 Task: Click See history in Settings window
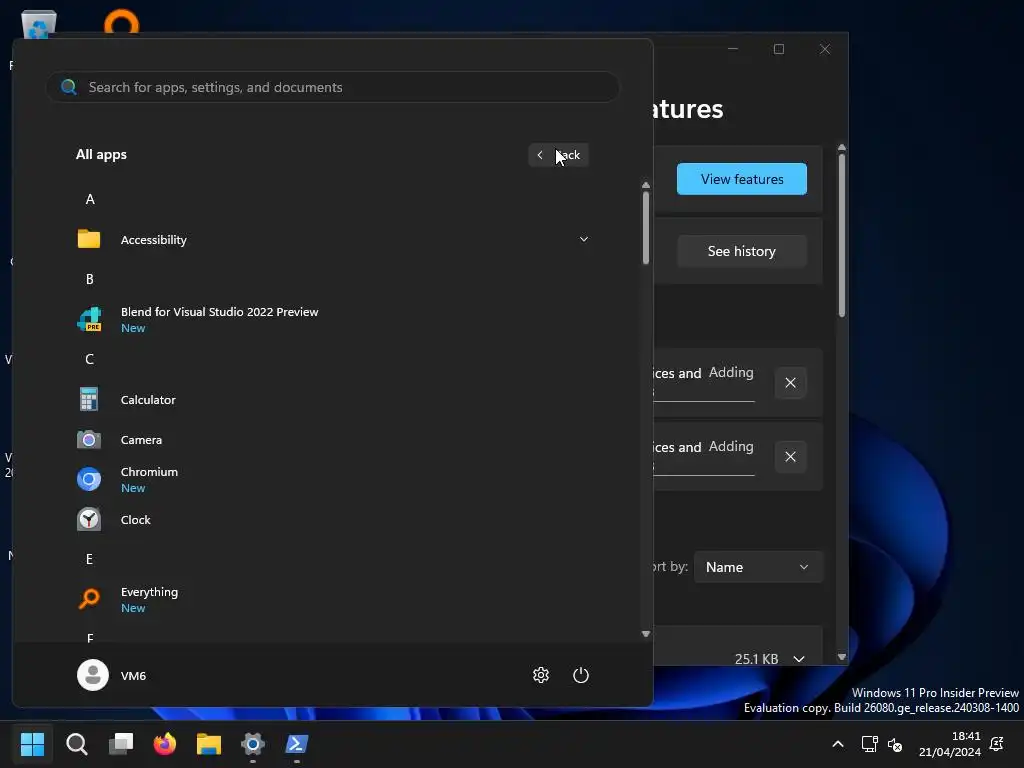point(742,251)
